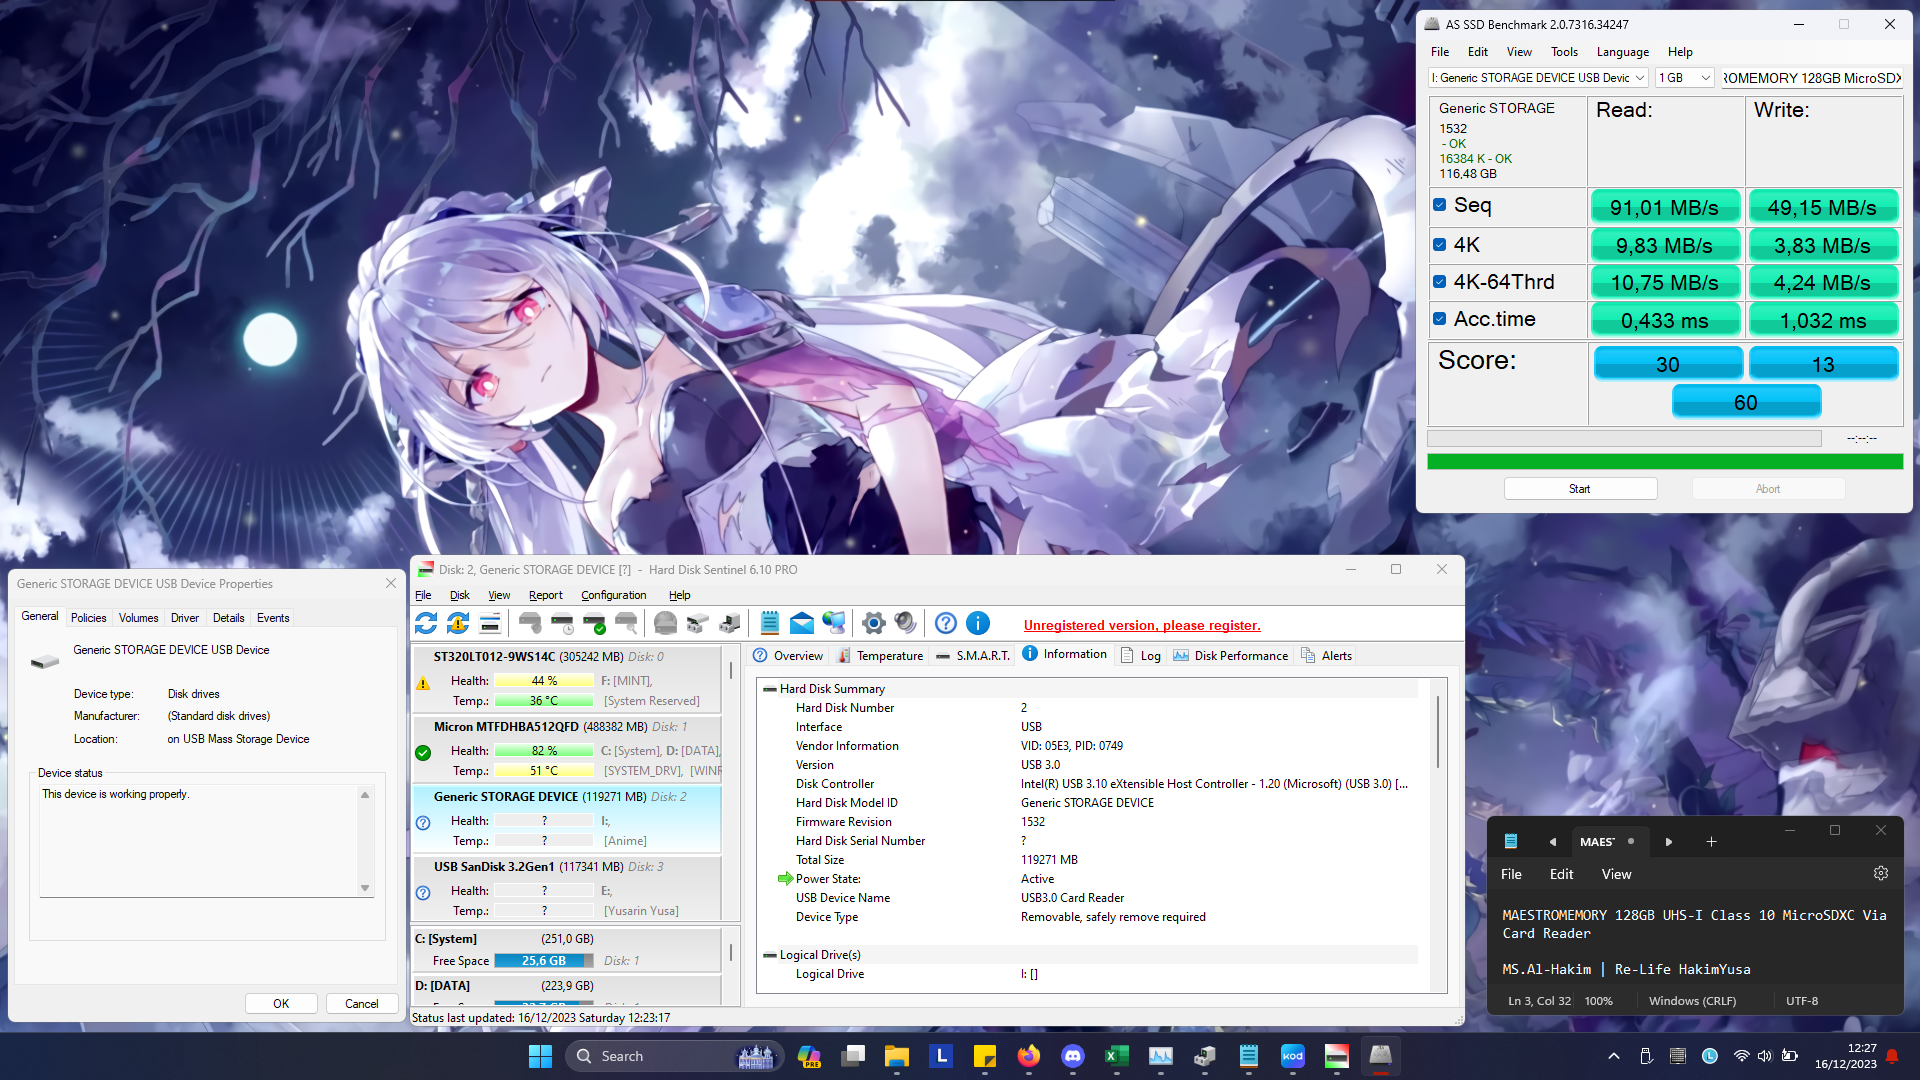The width and height of the screenshot is (1920, 1080).
Task: Open the 1 GB test size dropdown
Action: tap(1685, 78)
